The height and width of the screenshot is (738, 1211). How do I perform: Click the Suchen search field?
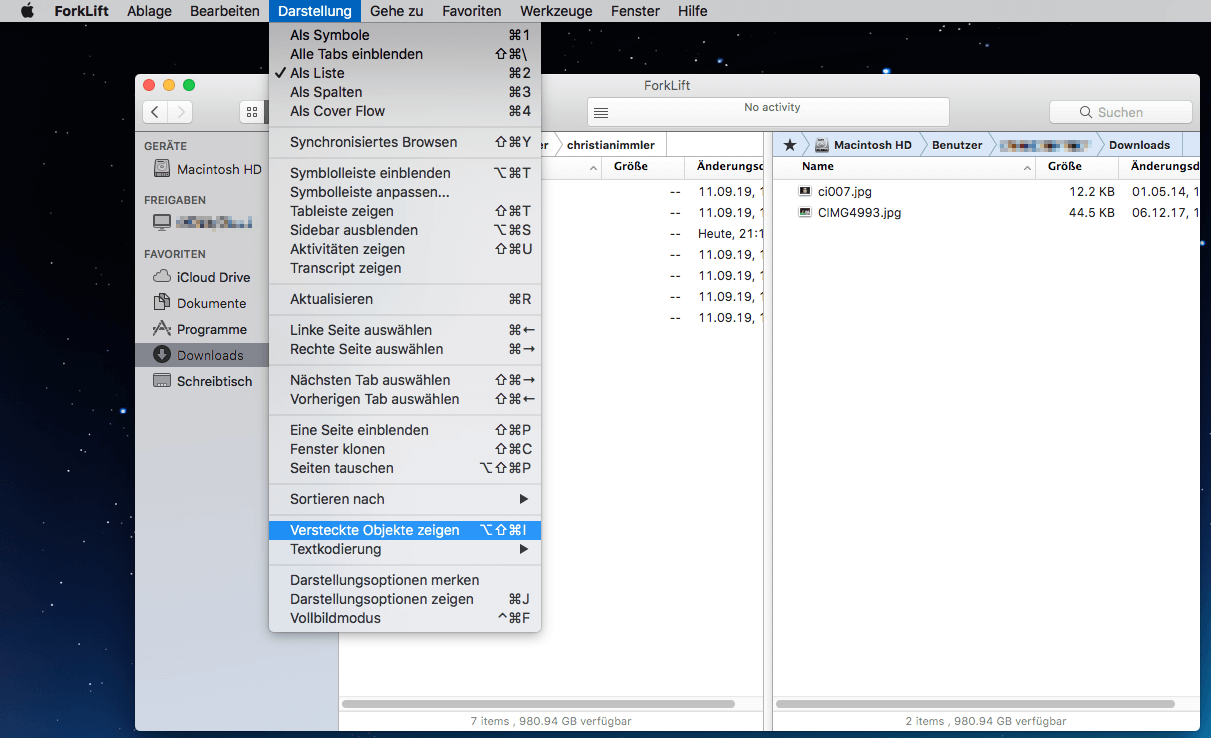click(x=1120, y=112)
